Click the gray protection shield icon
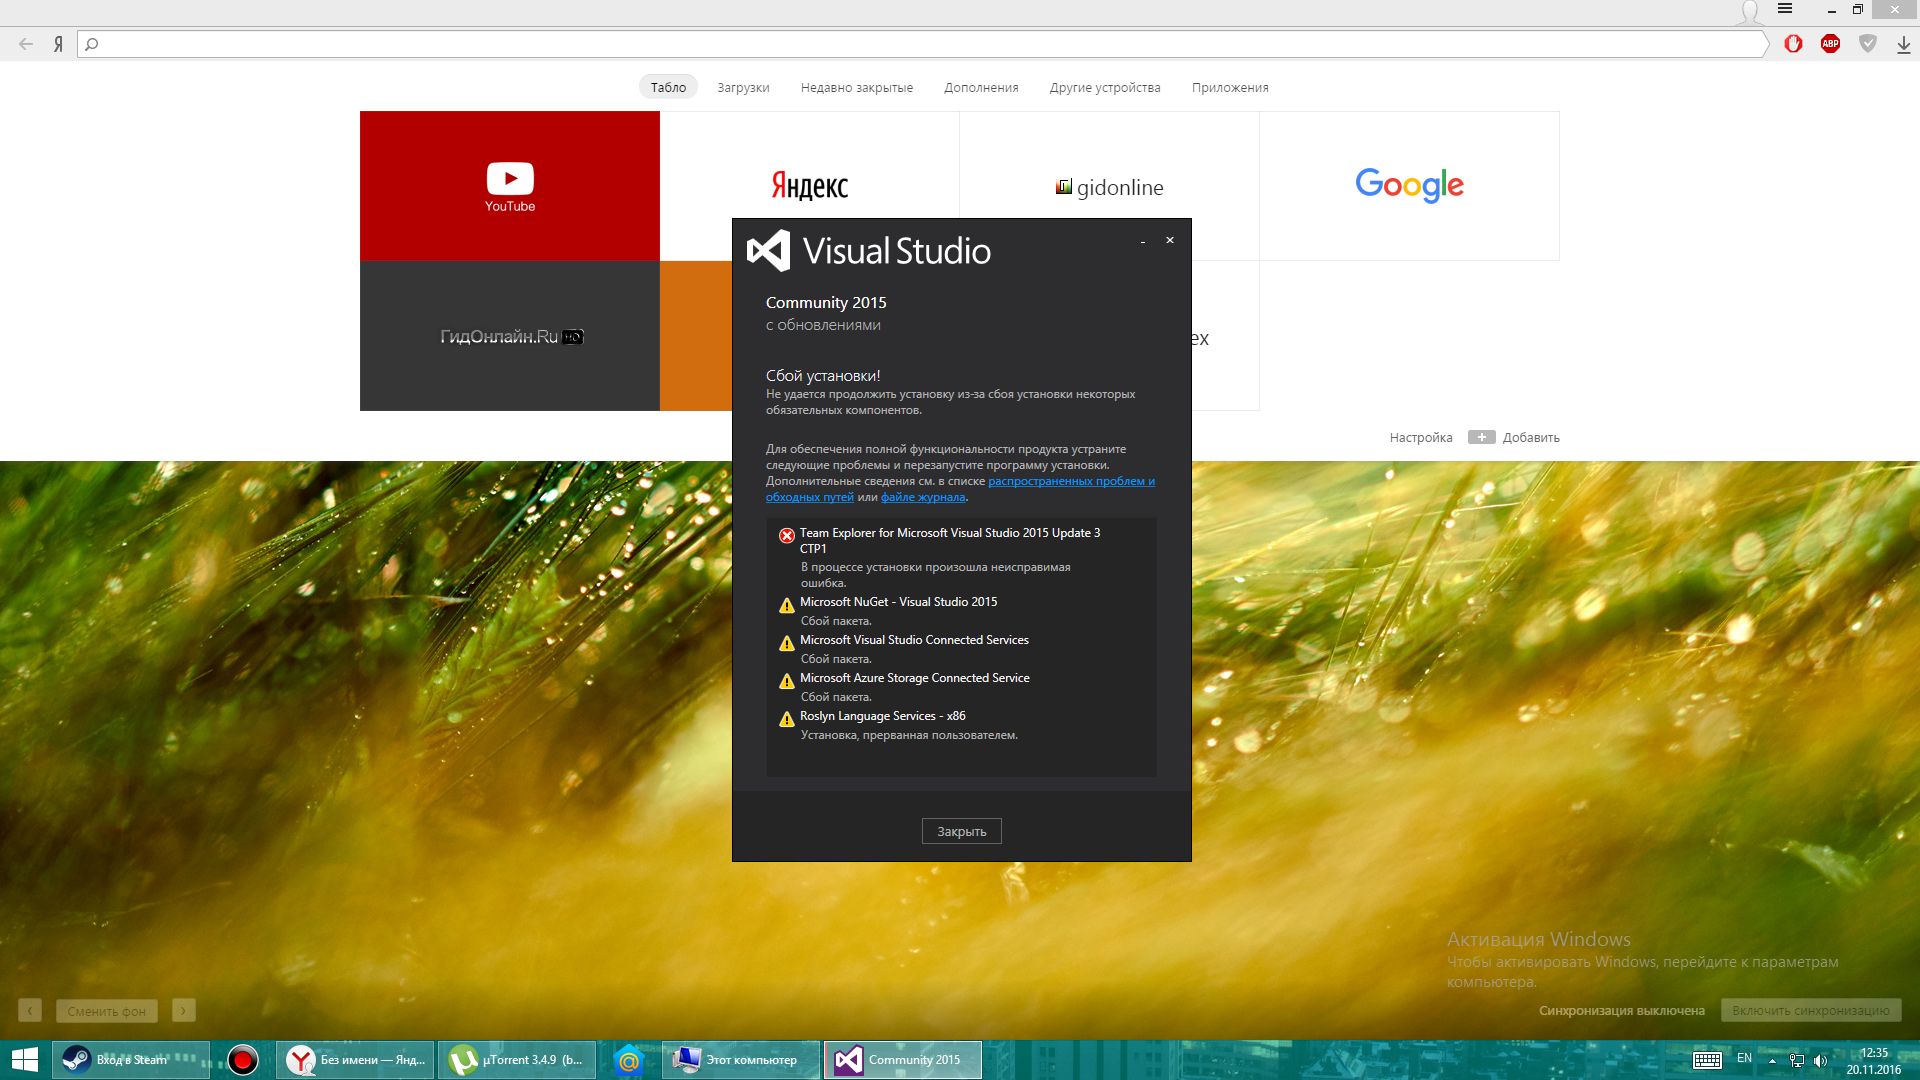 click(x=1867, y=44)
